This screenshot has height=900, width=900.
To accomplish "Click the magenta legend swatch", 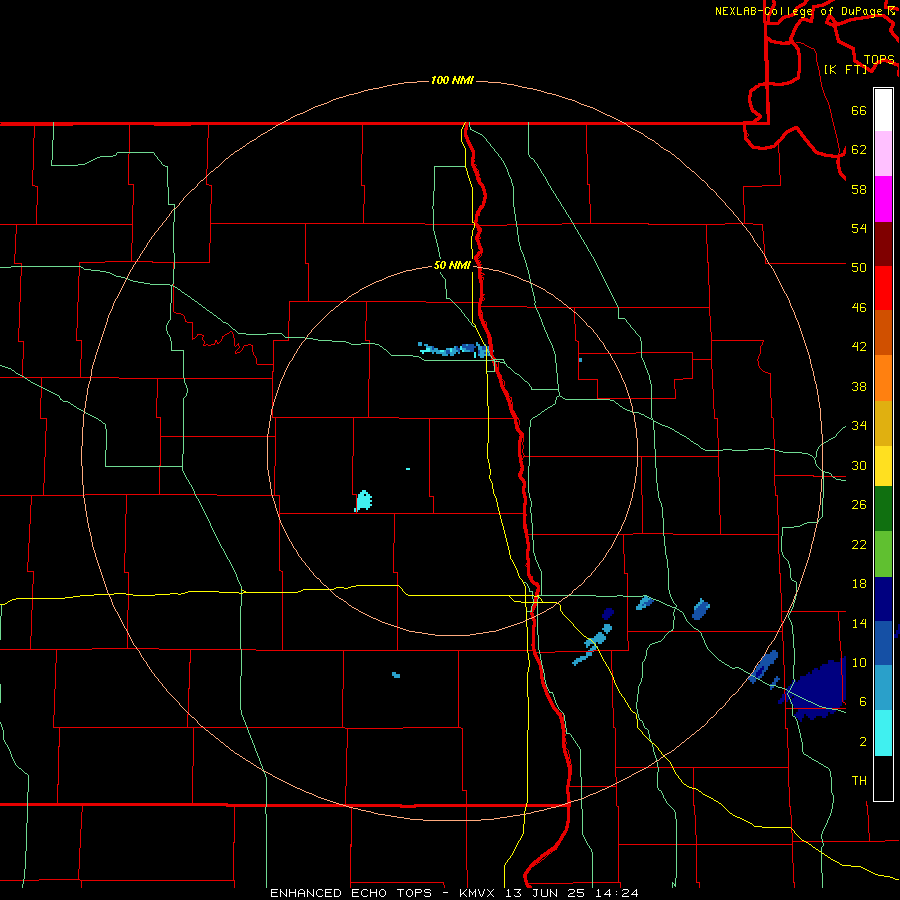I will pyautogui.click(x=883, y=199).
